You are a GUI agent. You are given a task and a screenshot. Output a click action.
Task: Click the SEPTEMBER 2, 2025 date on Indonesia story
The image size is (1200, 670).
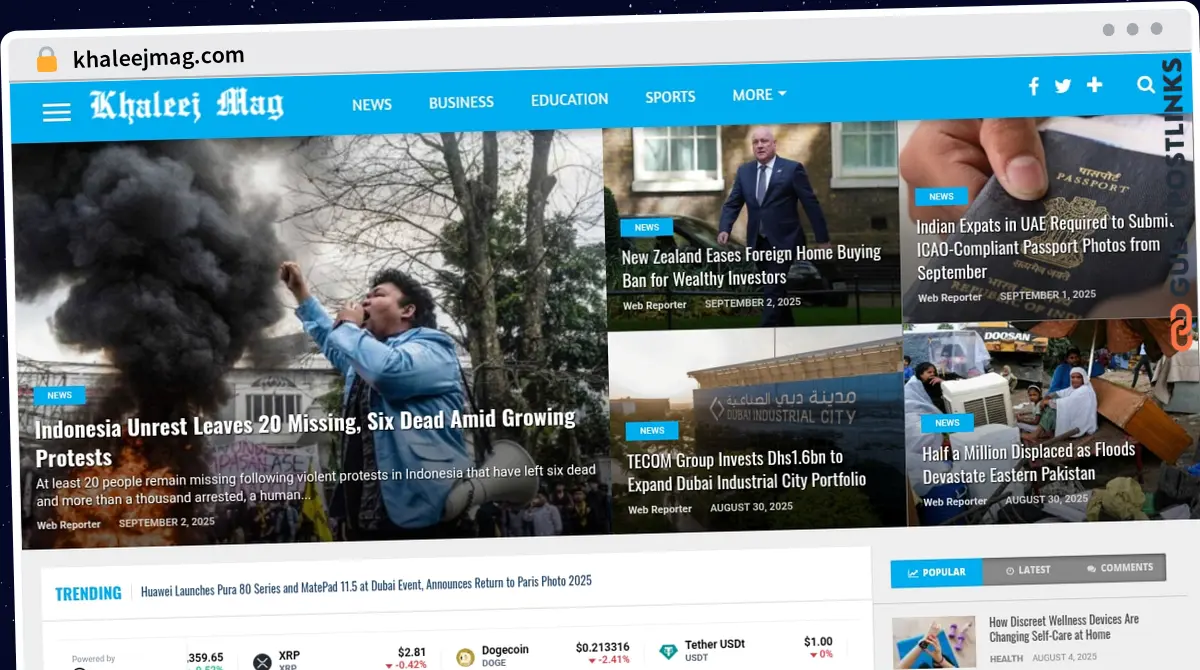click(167, 522)
